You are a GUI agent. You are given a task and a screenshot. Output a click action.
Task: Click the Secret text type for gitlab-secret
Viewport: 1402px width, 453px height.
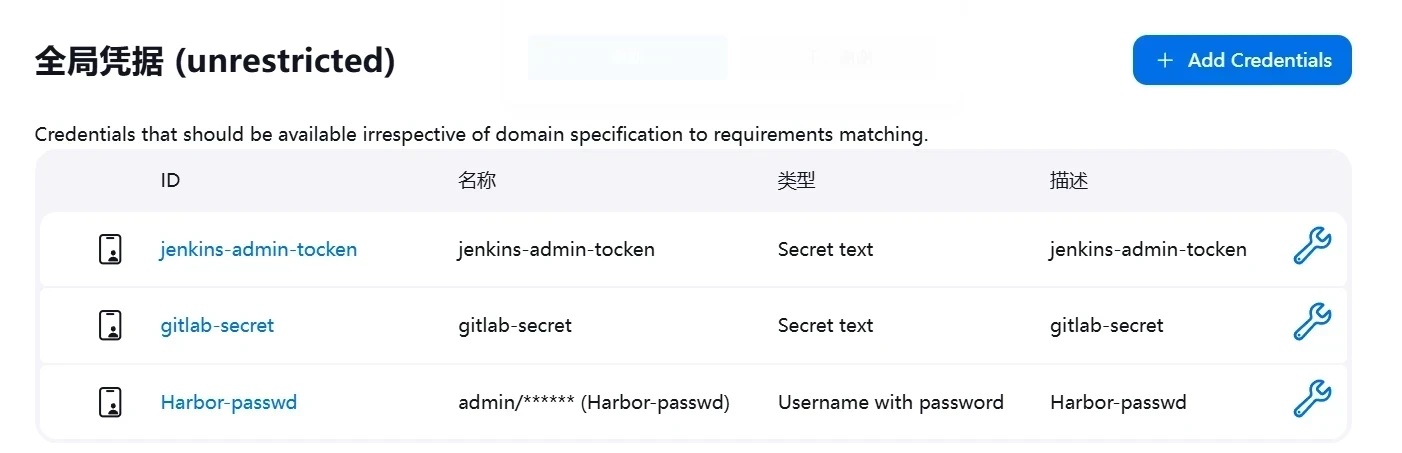(x=825, y=325)
